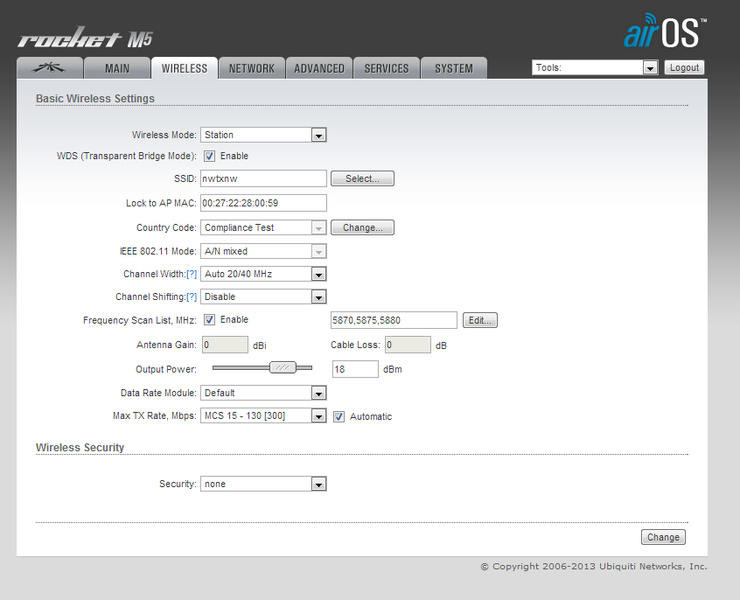Open the Tools dropdown
This screenshot has width=740, height=600.
595,68
